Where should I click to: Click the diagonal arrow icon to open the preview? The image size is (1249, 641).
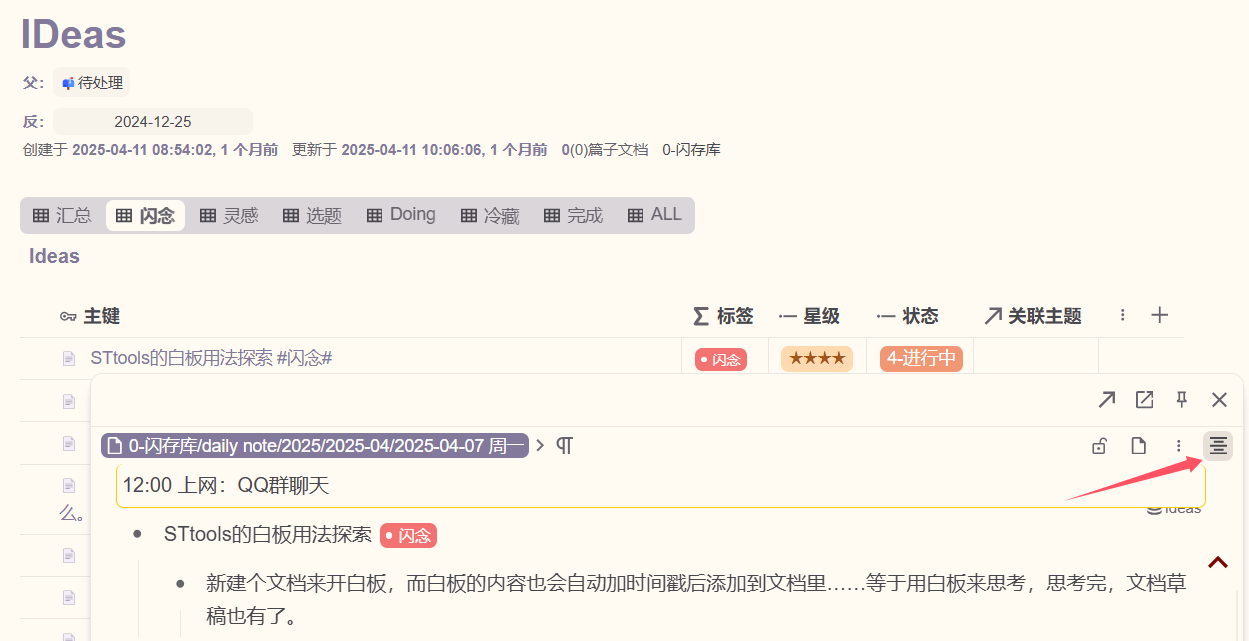coord(1106,400)
